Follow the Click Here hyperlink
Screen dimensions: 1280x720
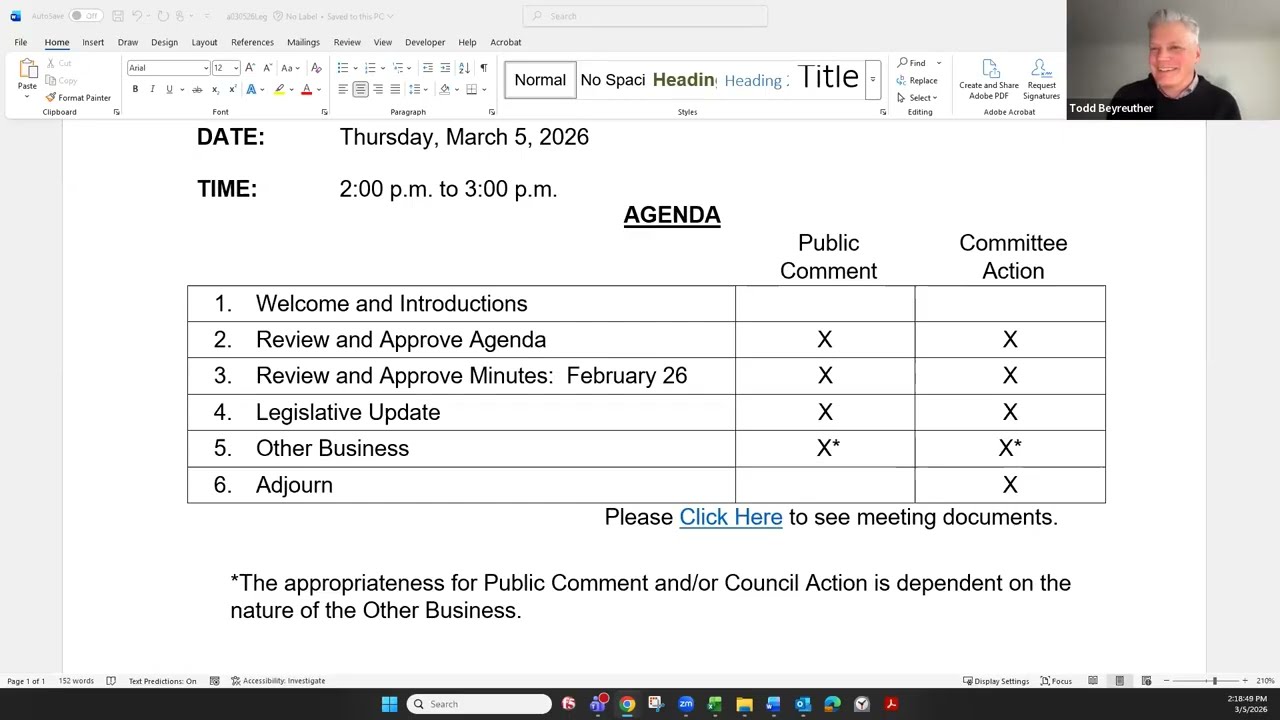click(731, 517)
